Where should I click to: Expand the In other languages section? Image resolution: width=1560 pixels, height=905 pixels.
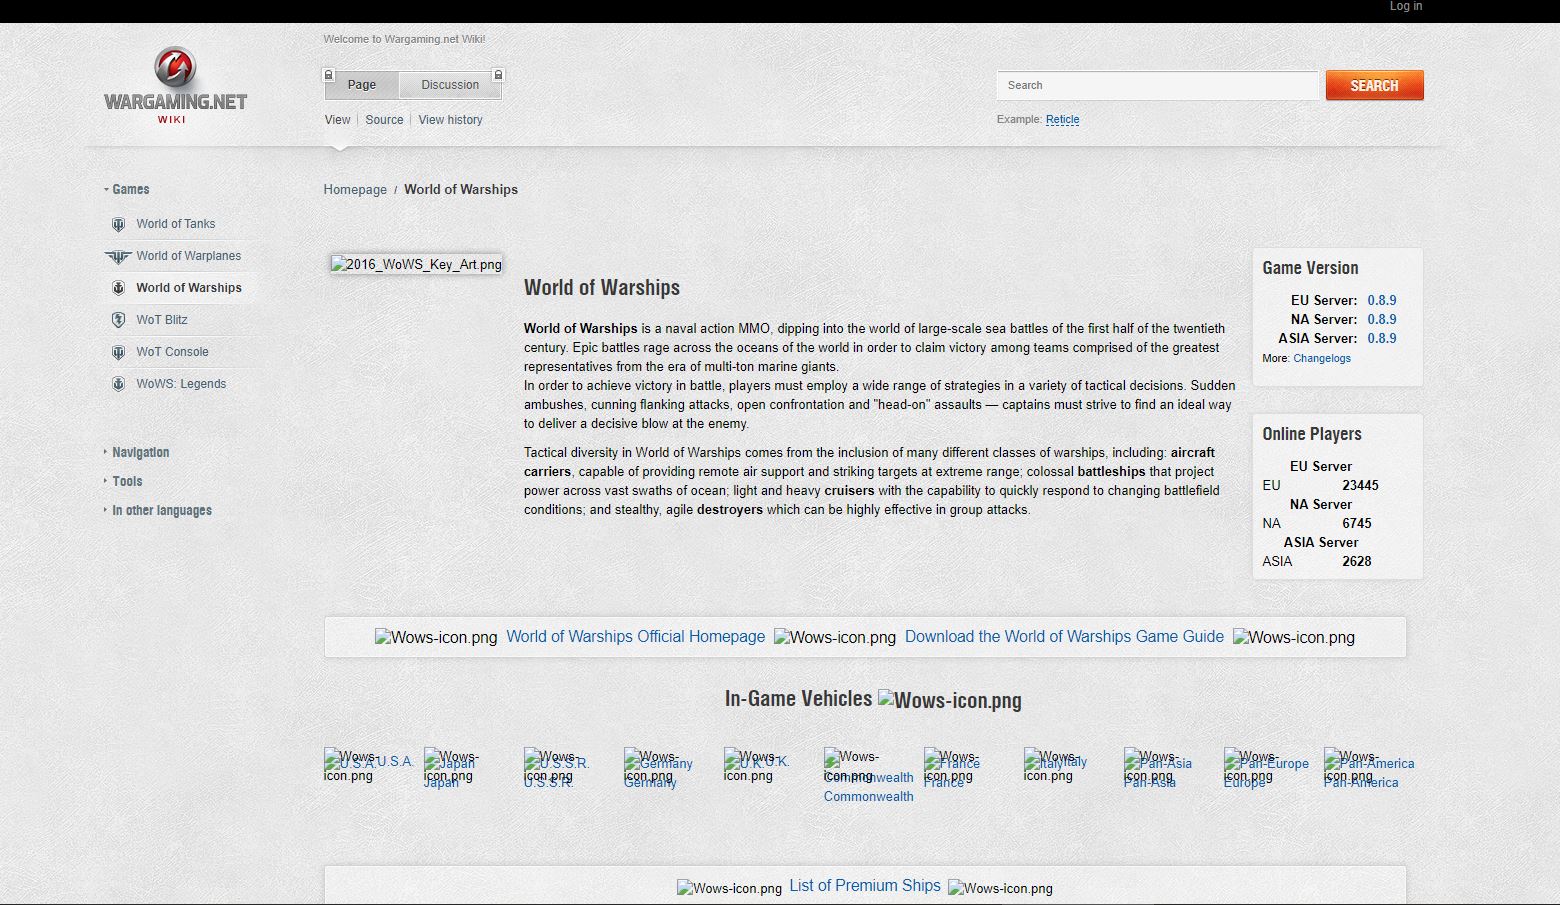(x=158, y=510)
